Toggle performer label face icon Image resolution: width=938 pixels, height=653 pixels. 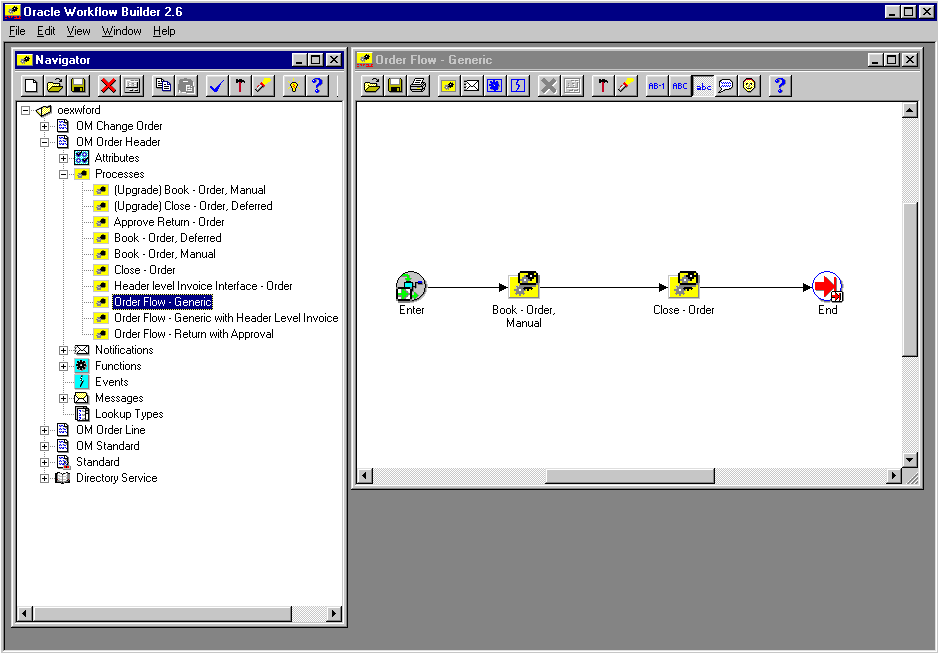749,86
